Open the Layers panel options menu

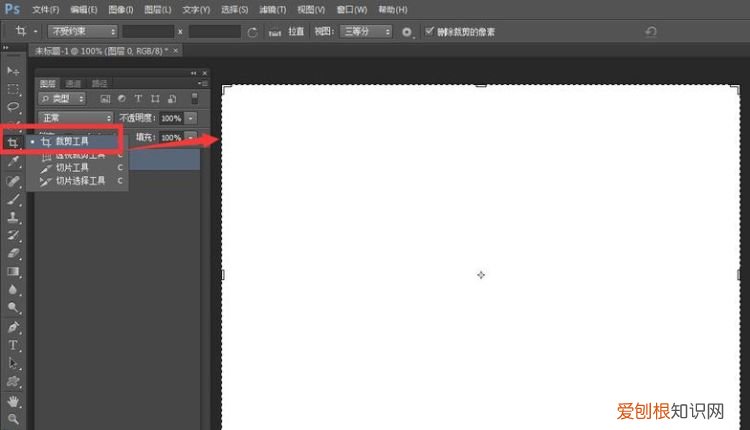203,83
